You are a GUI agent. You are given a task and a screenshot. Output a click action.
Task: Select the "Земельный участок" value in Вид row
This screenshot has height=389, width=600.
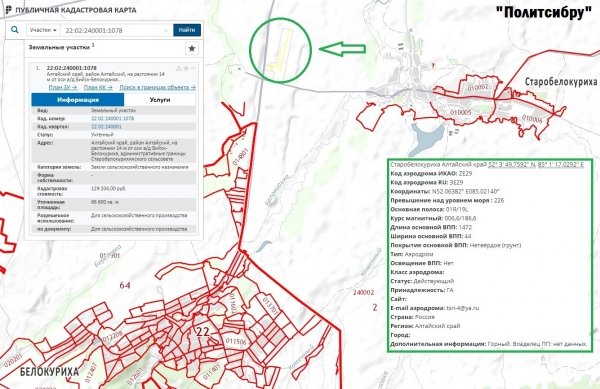(113, 110)
